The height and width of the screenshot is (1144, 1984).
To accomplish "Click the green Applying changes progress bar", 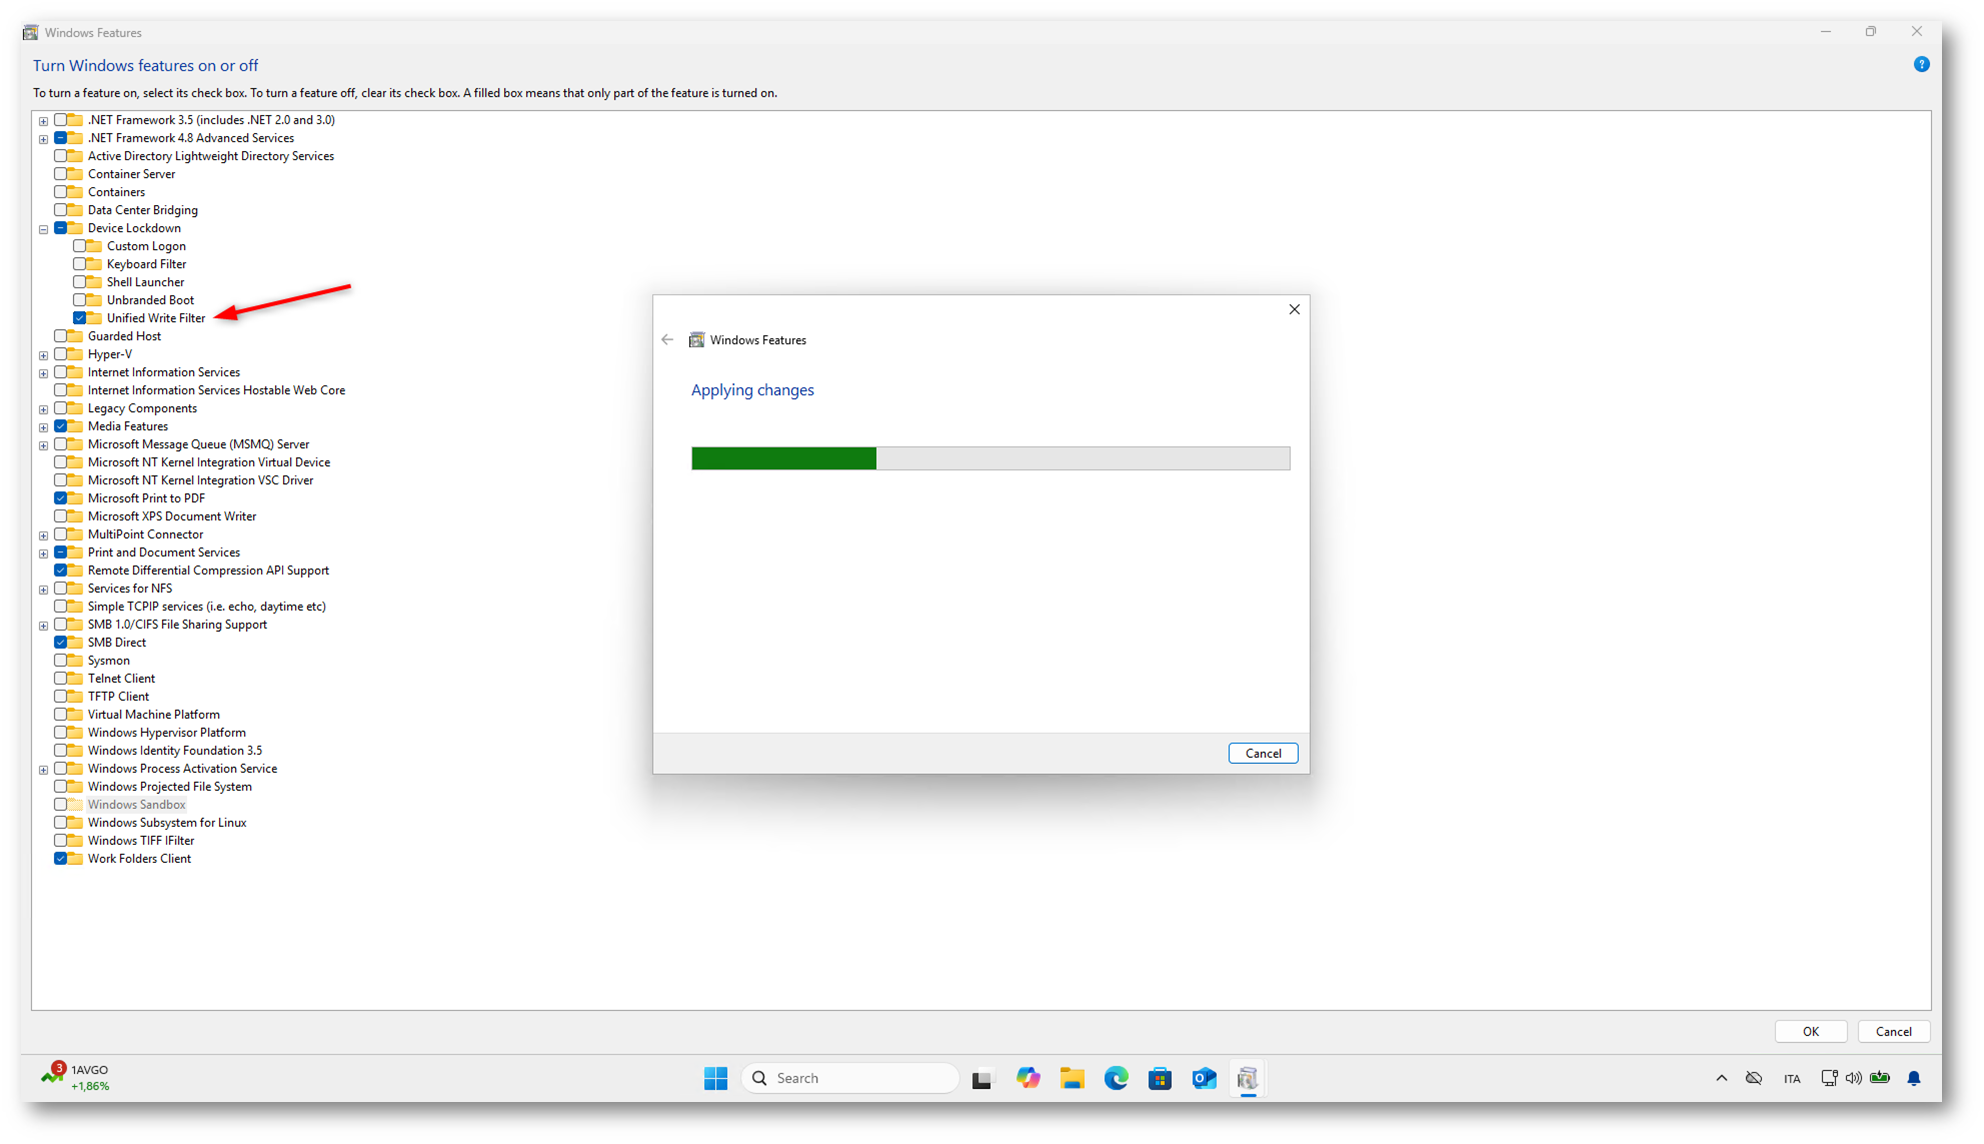I will pos(990,458).
